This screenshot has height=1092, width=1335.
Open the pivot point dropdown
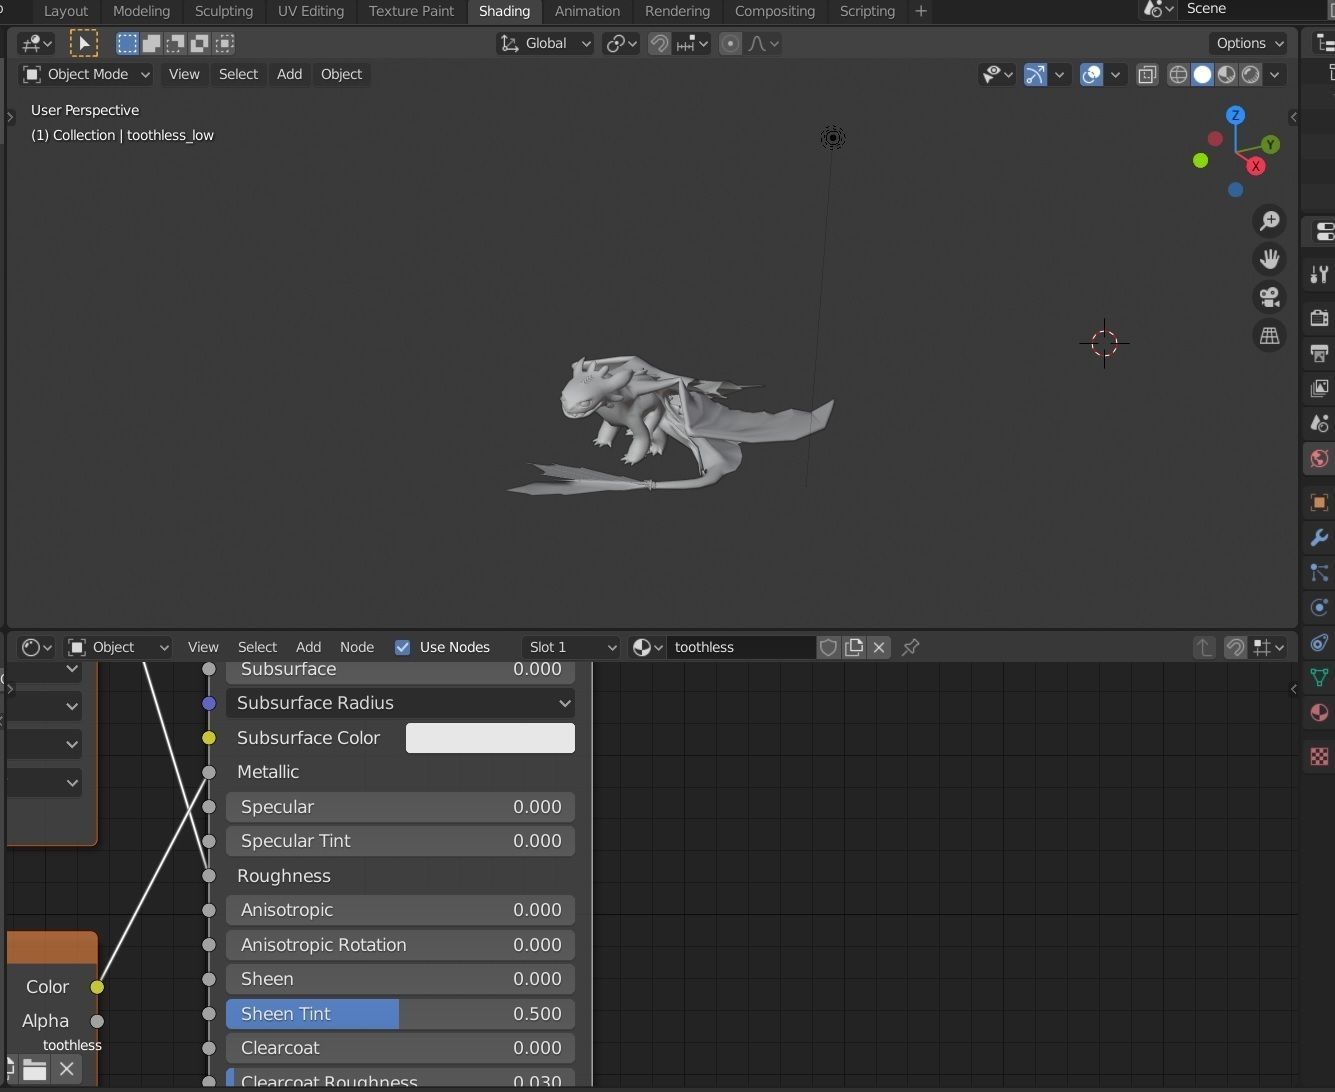(621, 43)
